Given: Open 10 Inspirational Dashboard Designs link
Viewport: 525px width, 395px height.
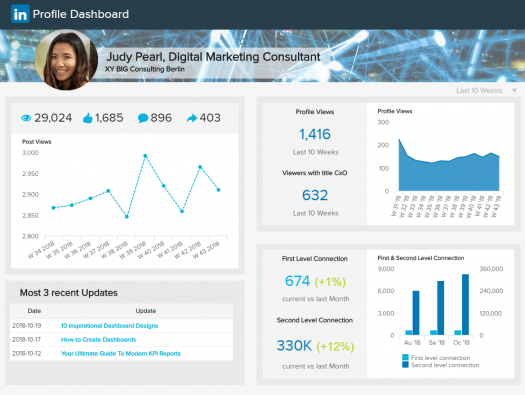Looking at the screenshot, I should (109, 326).
